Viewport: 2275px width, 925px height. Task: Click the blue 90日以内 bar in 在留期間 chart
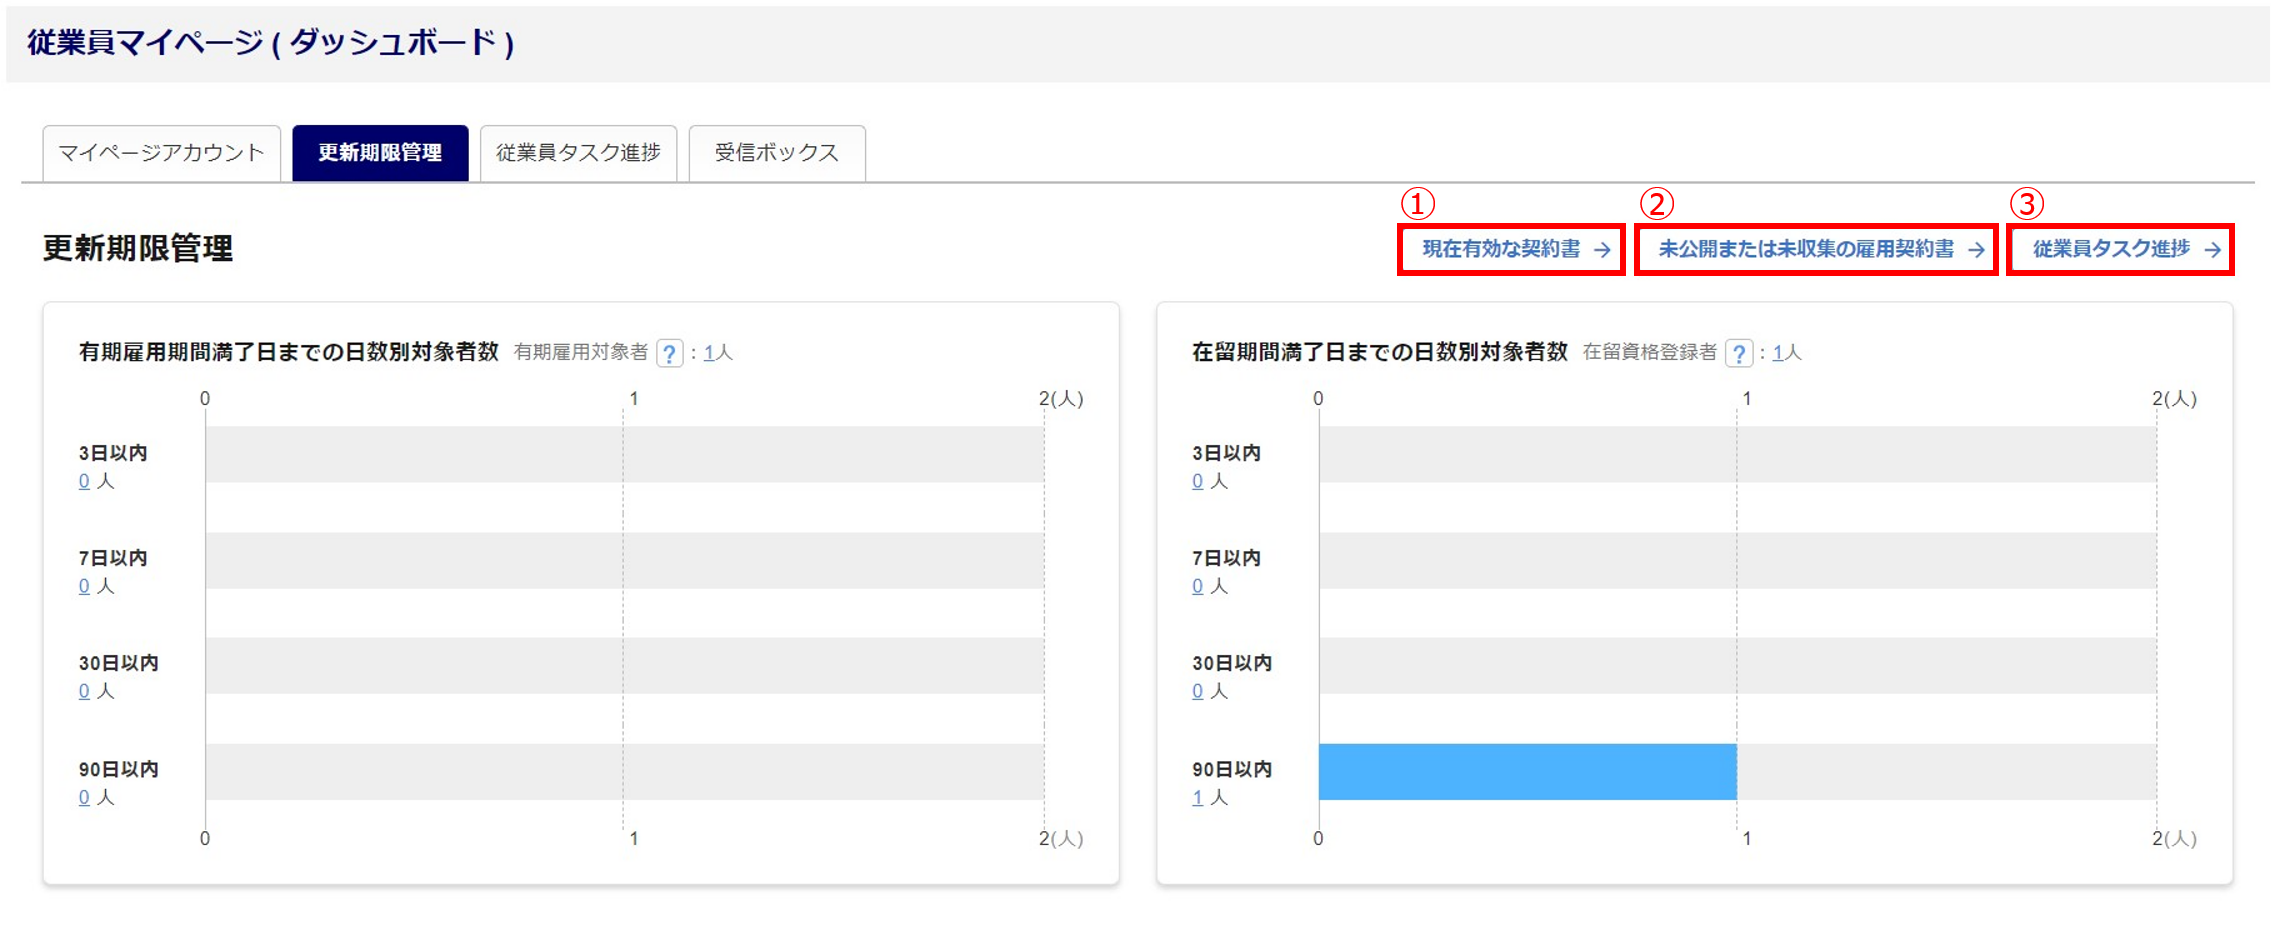pyautogui.click(x=1527, y=772)
